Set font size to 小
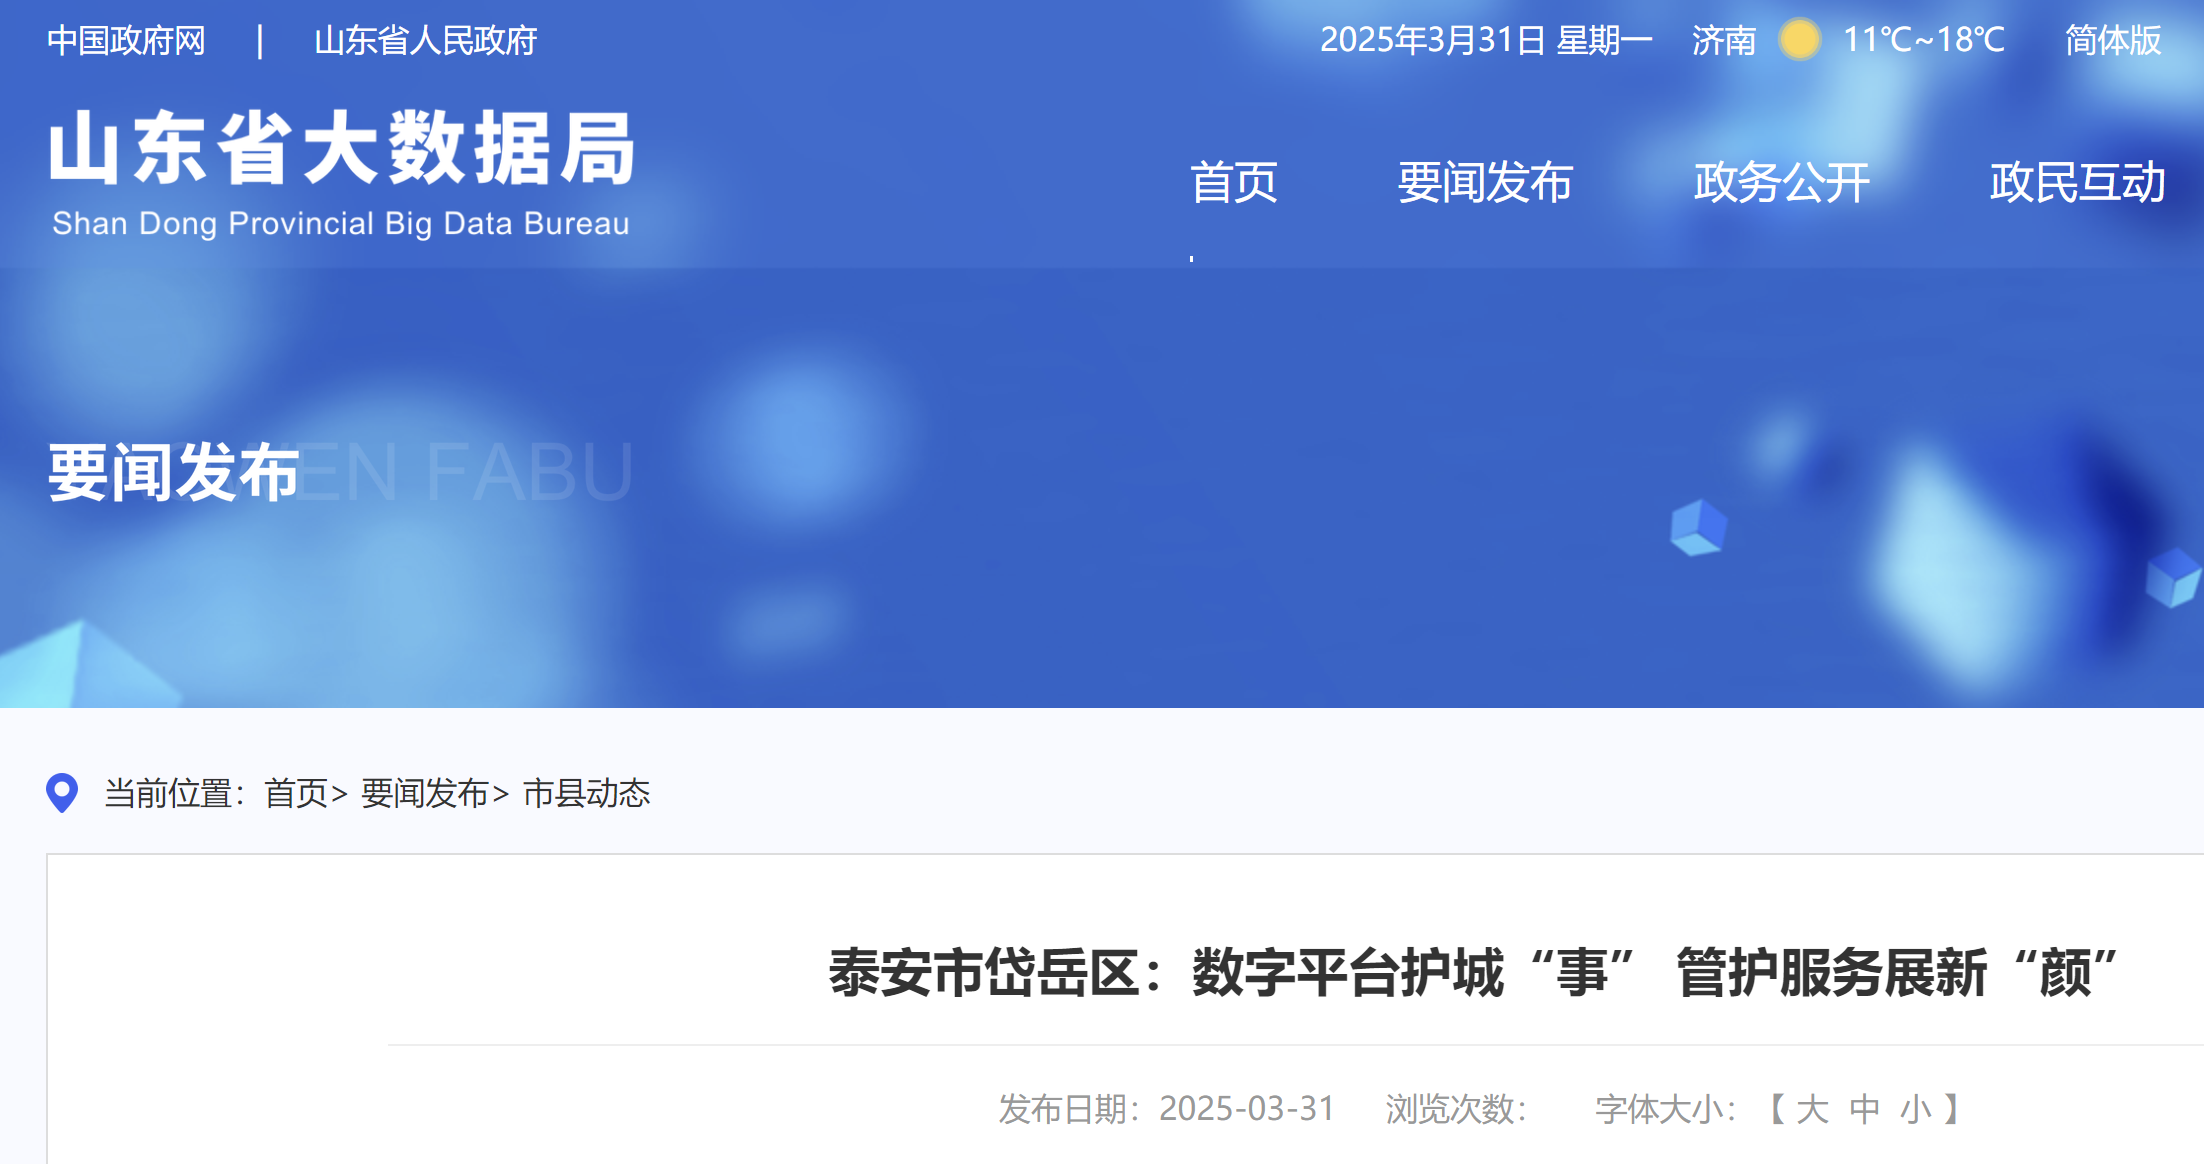 pyautogui.click(x=1916, y=1109)
